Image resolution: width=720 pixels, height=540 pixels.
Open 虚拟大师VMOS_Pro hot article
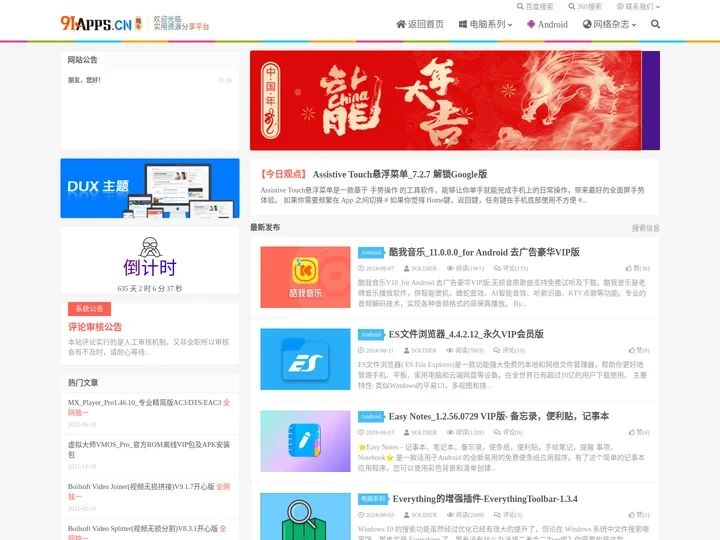tap(149, 449)
